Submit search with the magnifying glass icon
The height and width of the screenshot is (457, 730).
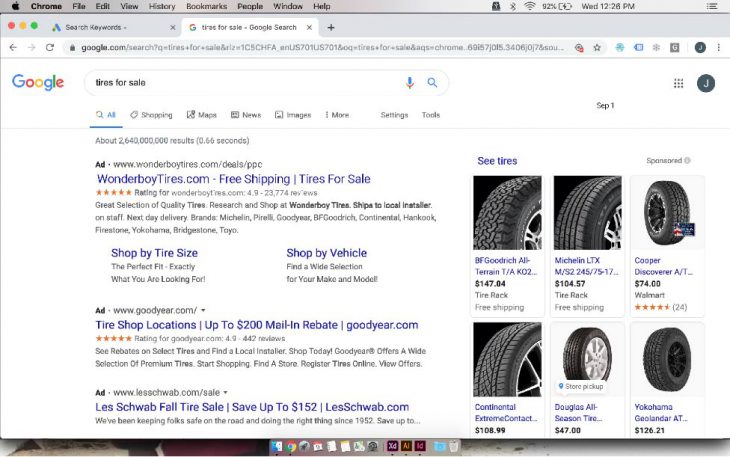432,83
